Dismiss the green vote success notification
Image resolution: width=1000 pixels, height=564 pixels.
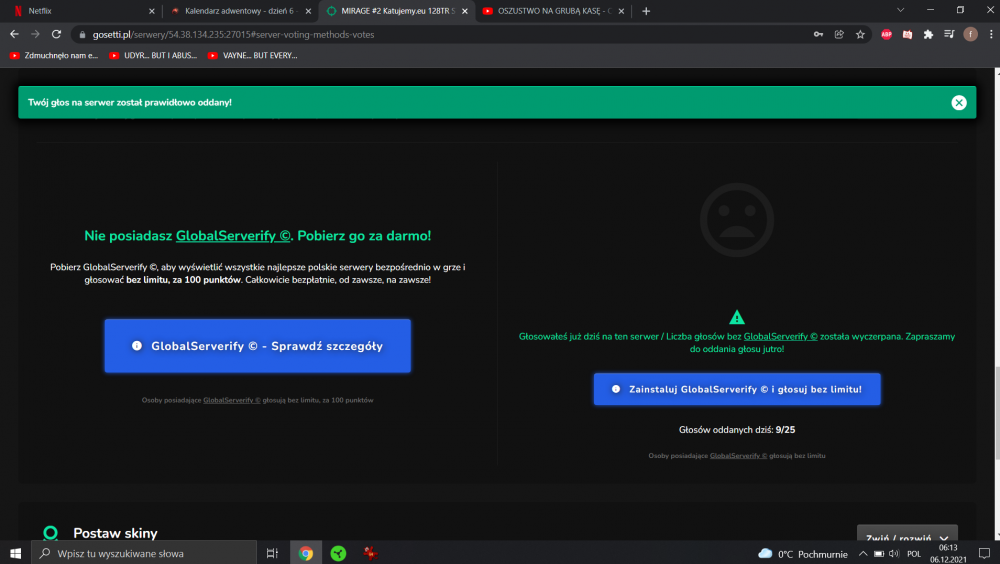pyautogui.click(x=959, y=103)
